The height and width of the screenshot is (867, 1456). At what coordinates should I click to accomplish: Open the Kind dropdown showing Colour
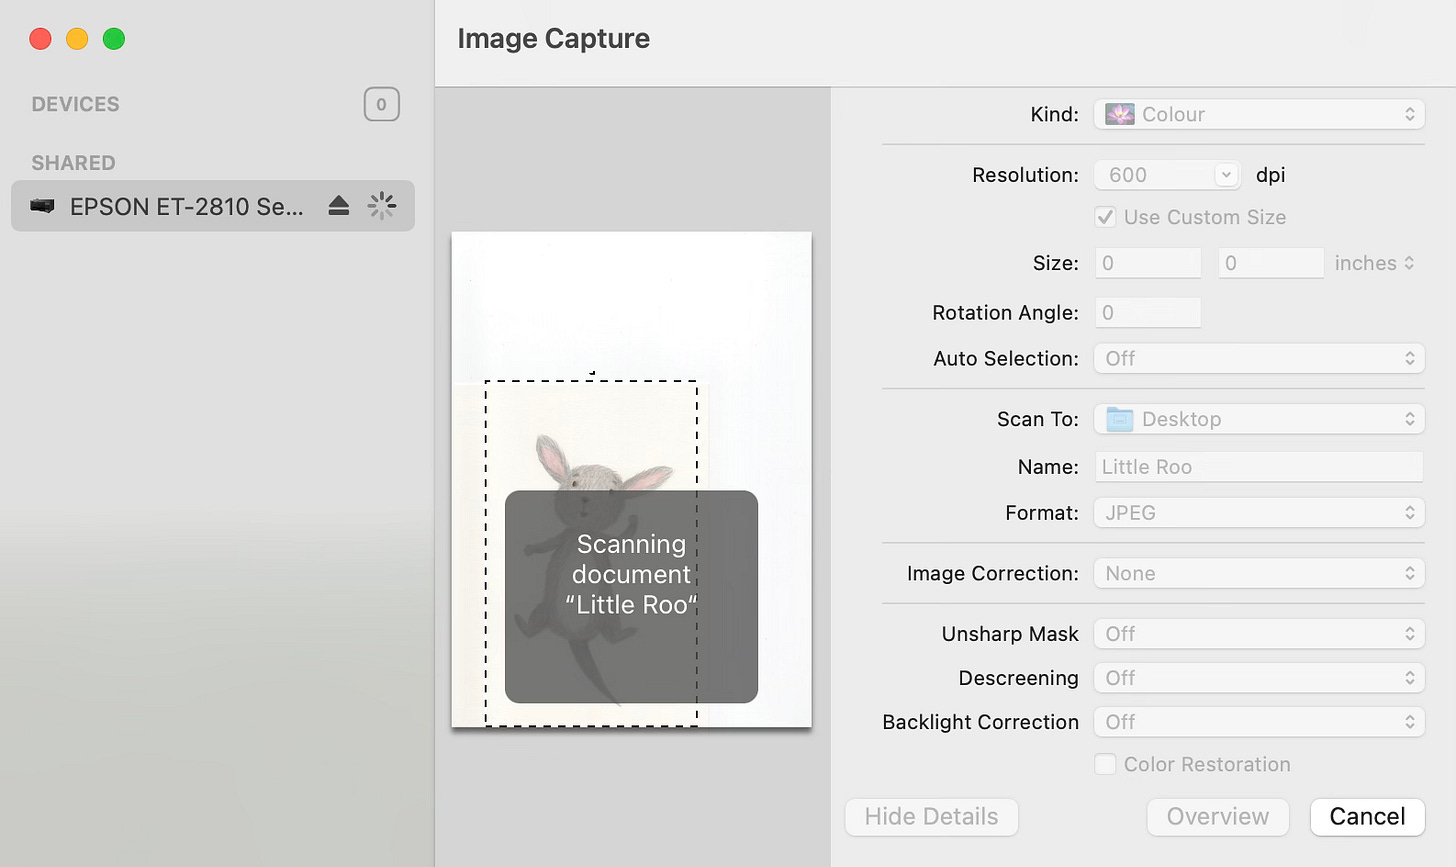pos(1259,114)
